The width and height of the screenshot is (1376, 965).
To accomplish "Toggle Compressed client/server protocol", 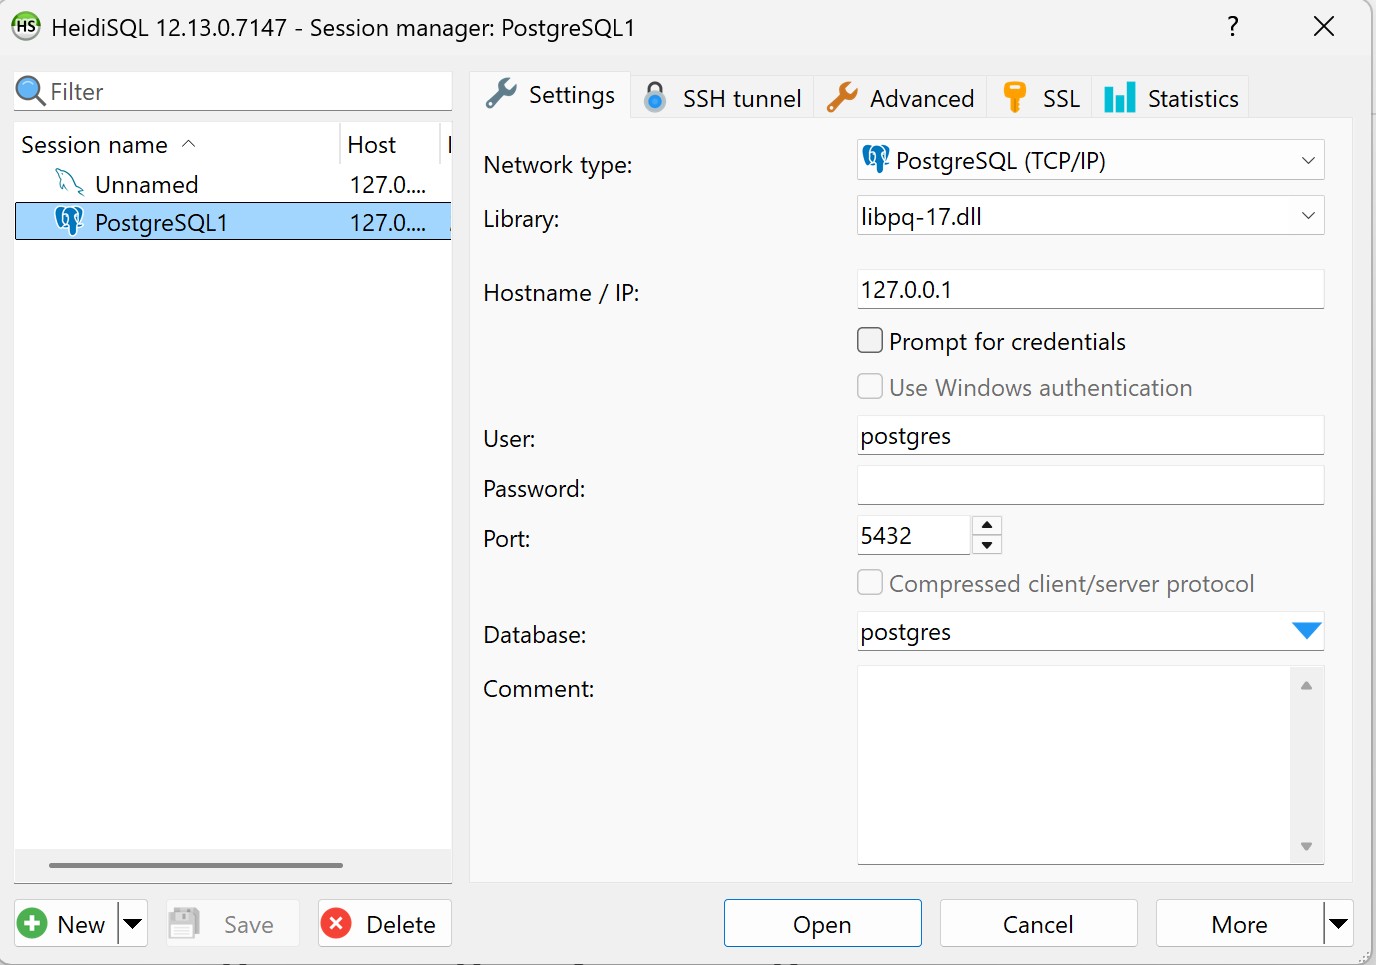I will tap(870, 582).
